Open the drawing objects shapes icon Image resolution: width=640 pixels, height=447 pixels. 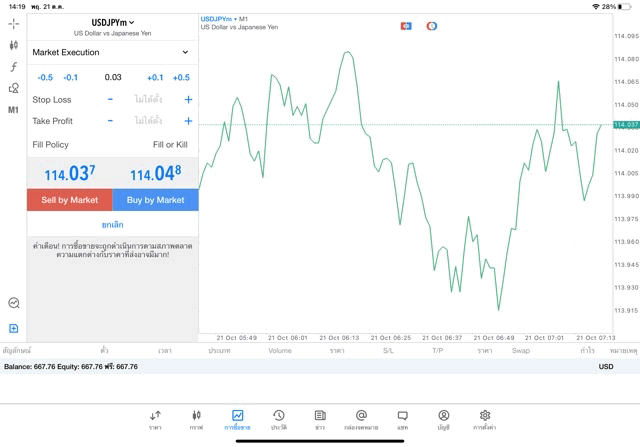(x=14, y=88)
